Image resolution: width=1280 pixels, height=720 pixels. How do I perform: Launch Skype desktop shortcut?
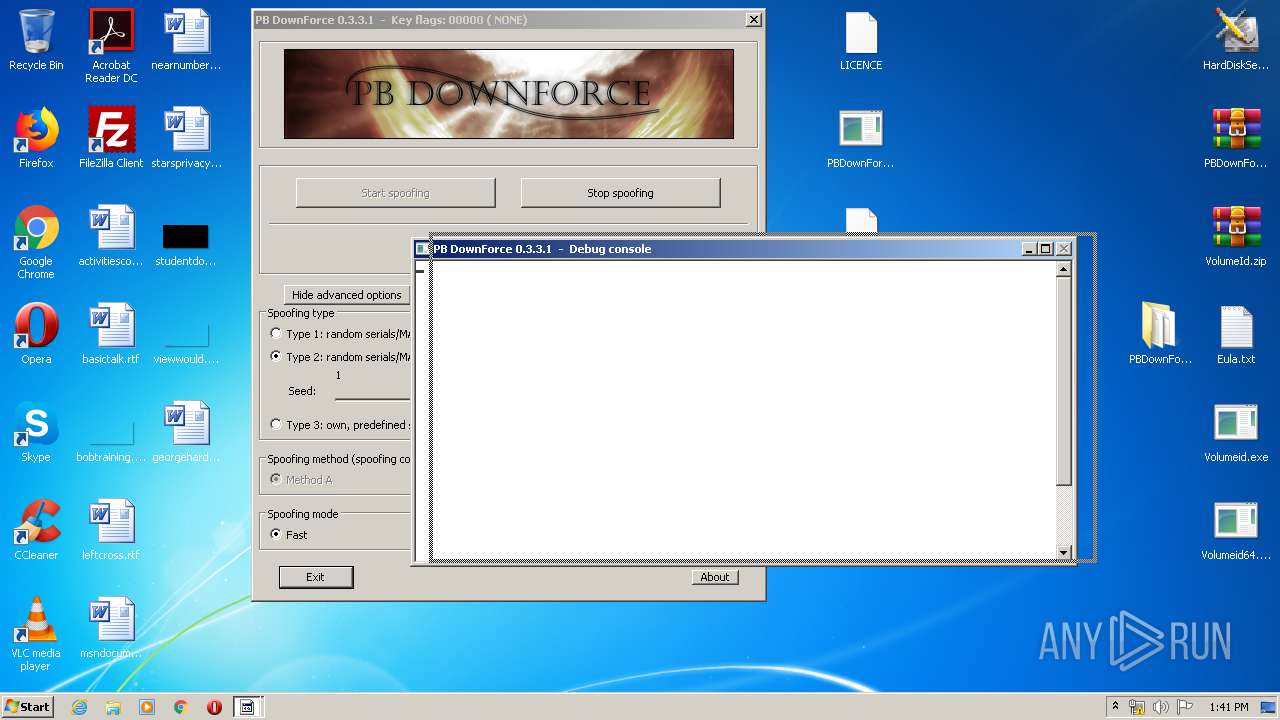36,432
